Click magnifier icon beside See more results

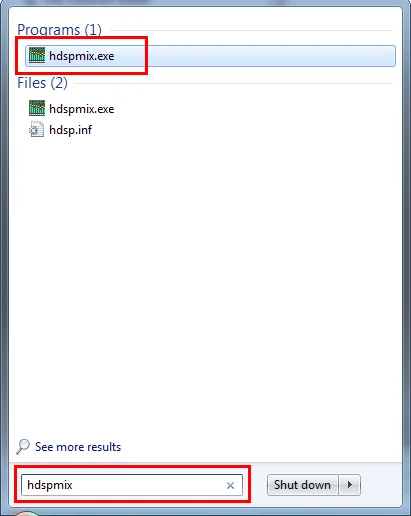coord(23,447)
